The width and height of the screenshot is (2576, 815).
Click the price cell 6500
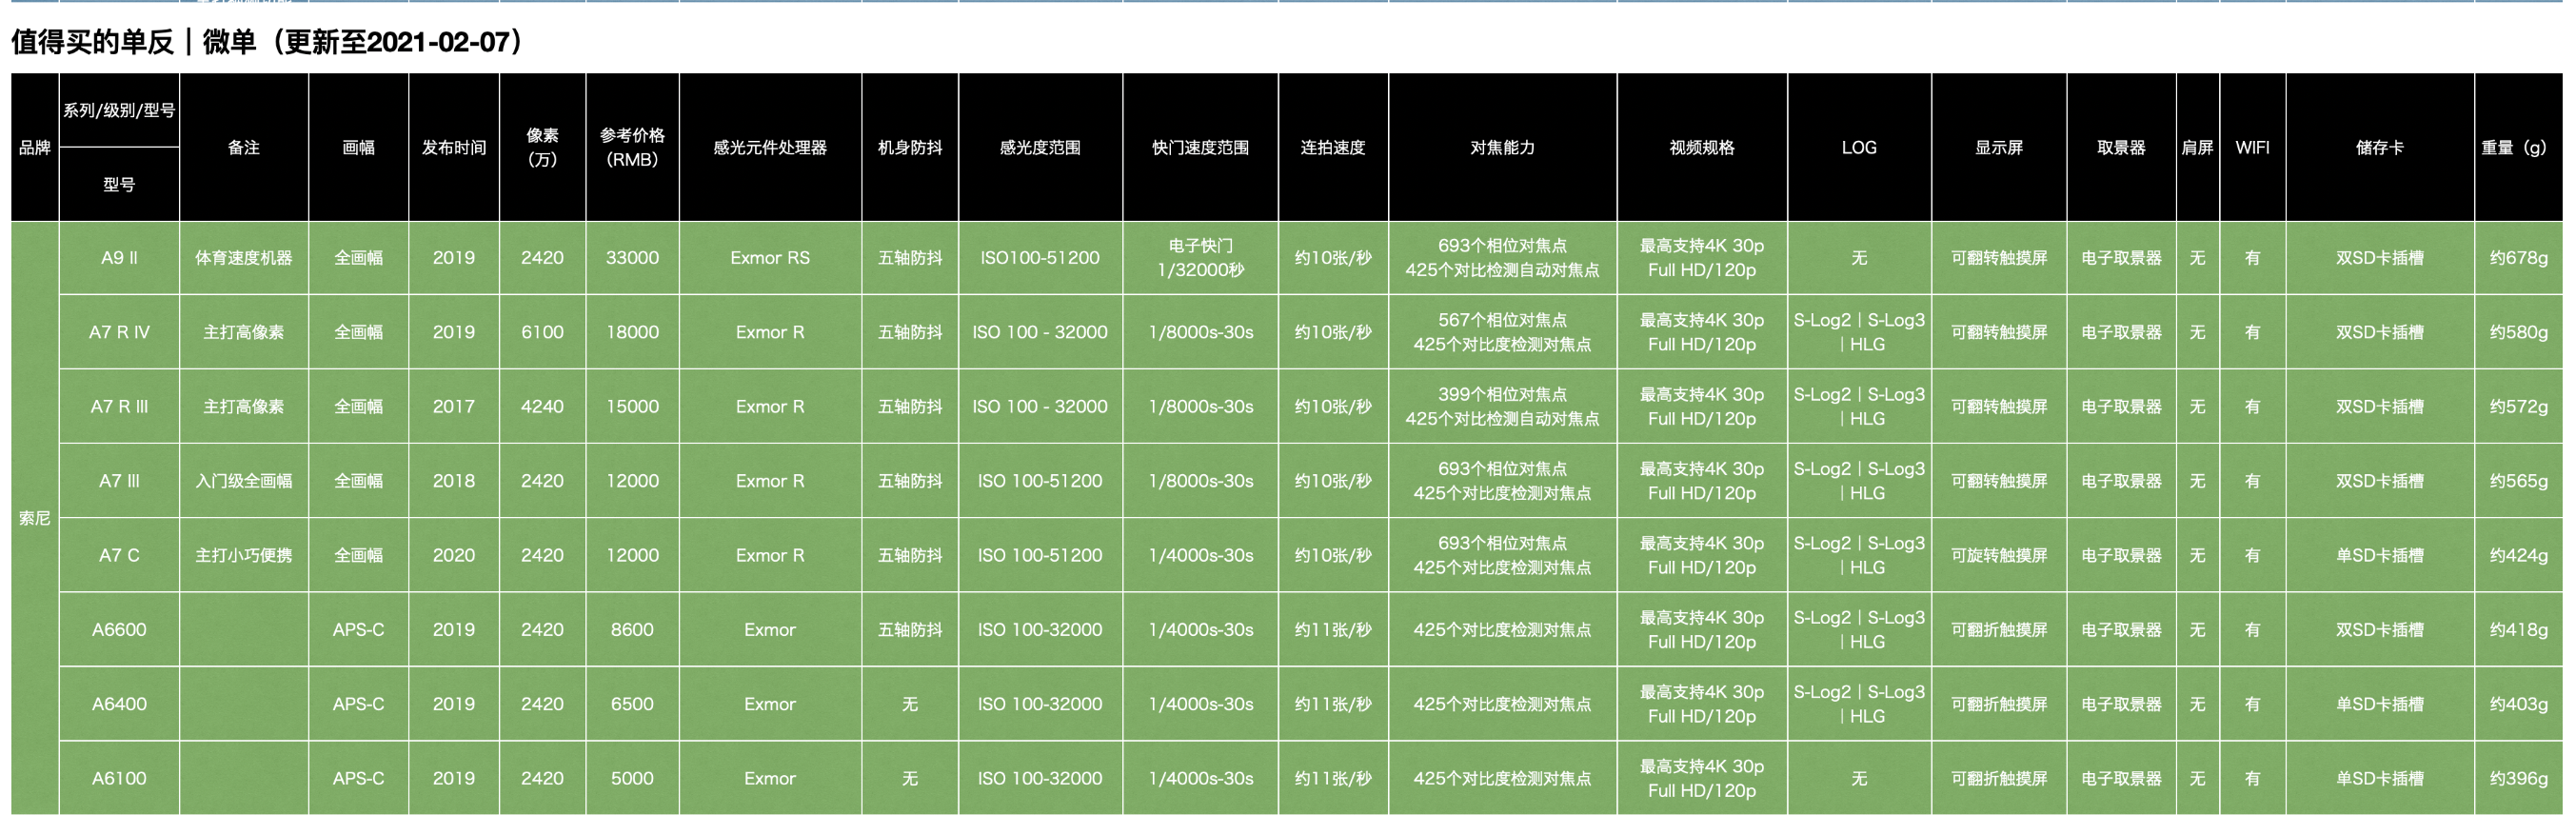(632, 704)
